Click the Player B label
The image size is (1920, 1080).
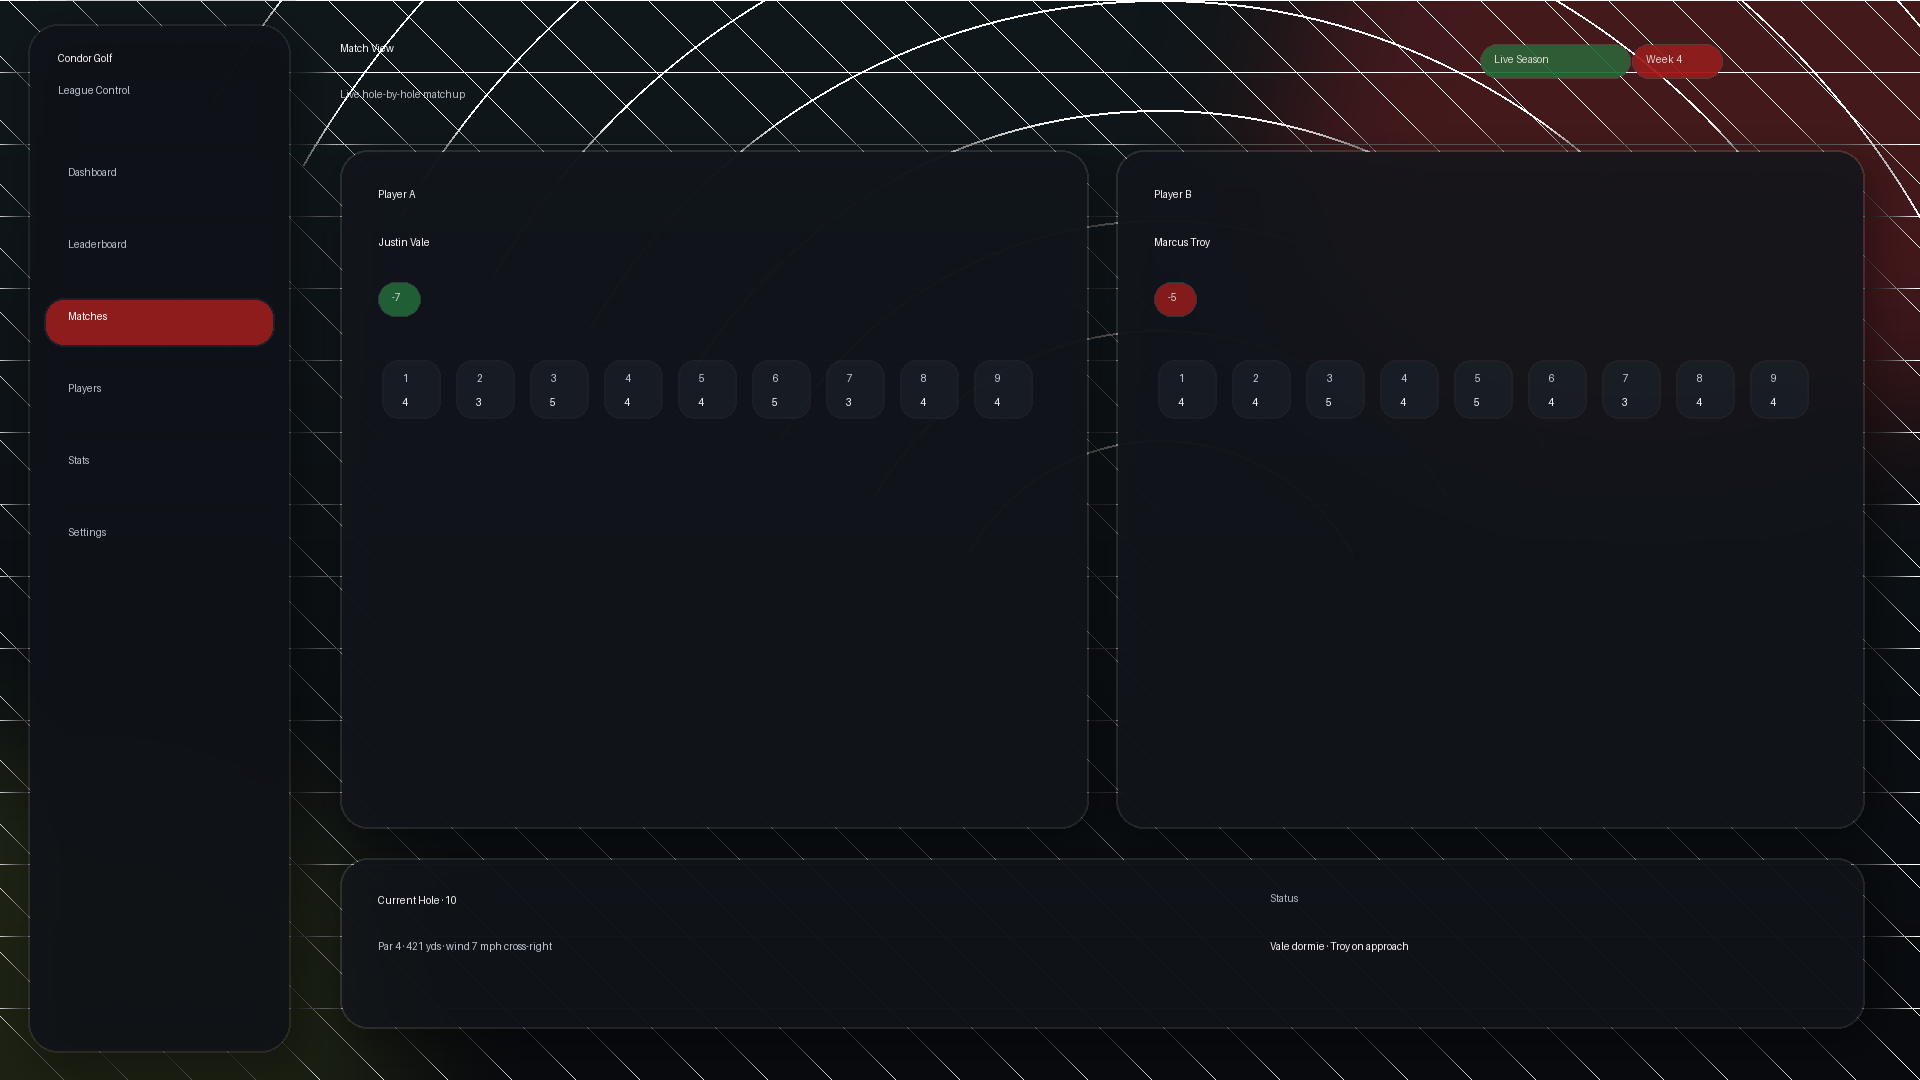tap(1173, 195)
